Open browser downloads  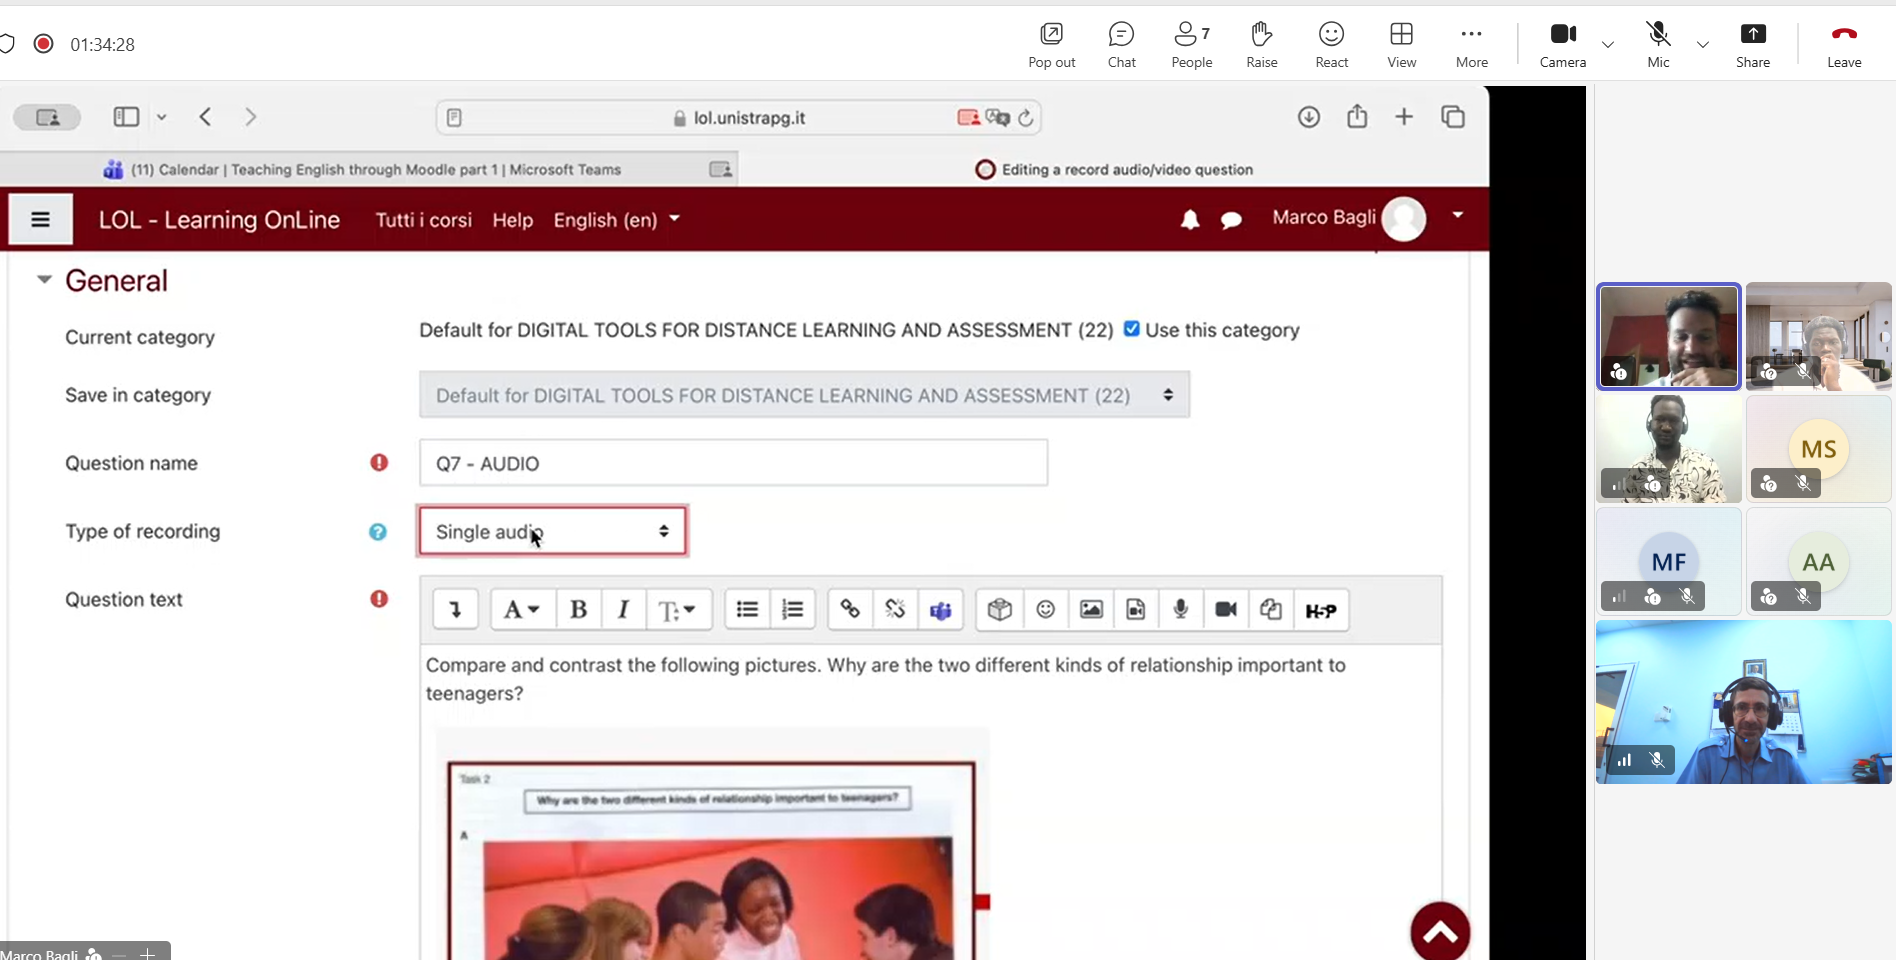point(1308,117)
